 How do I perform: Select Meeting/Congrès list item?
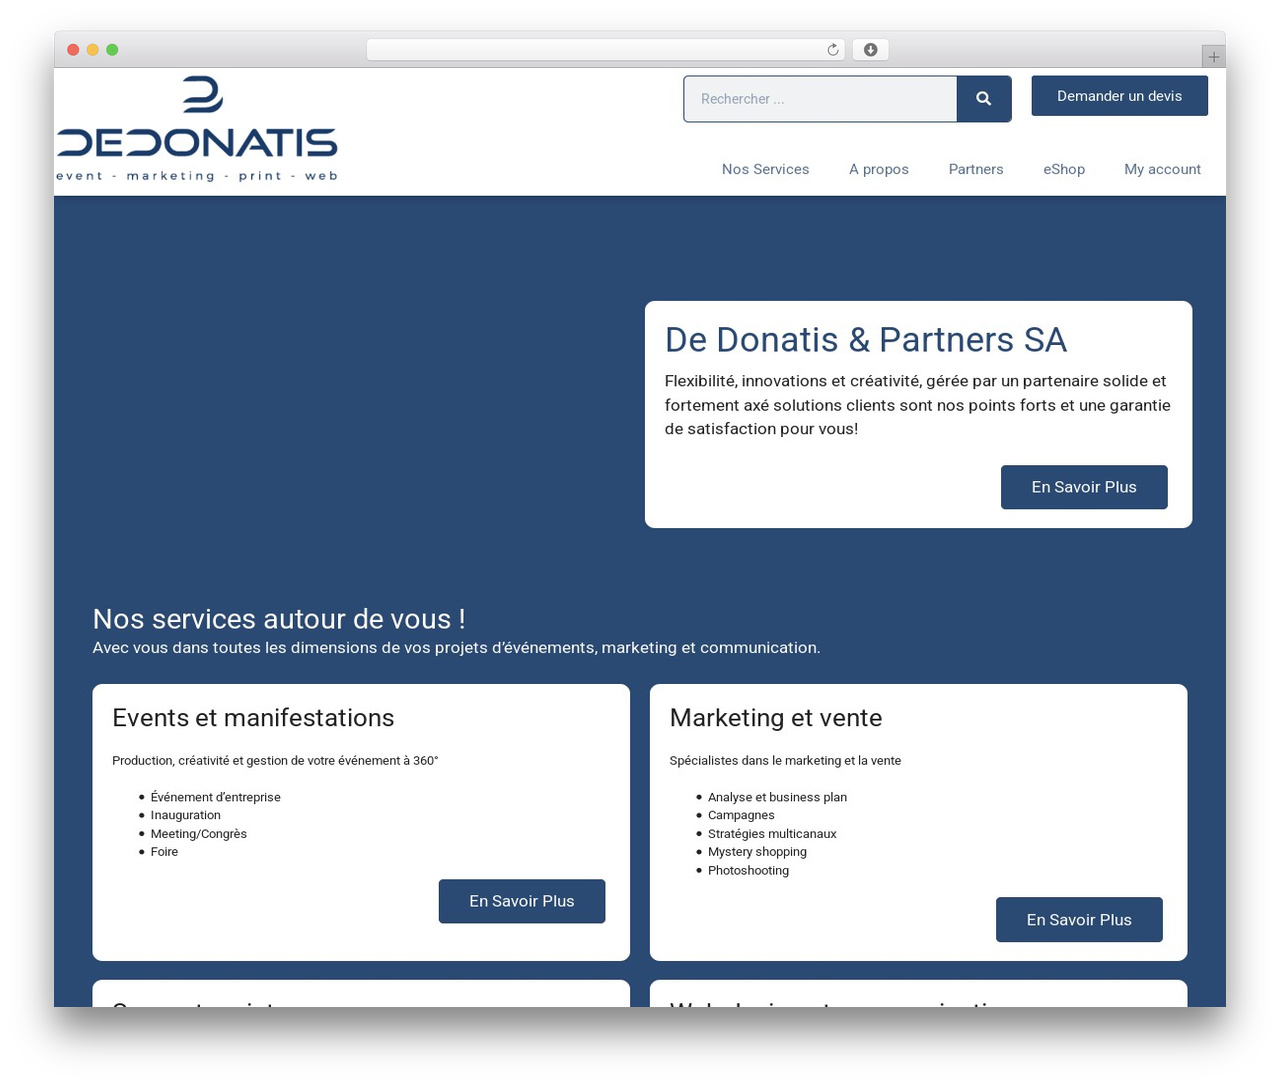199,834
